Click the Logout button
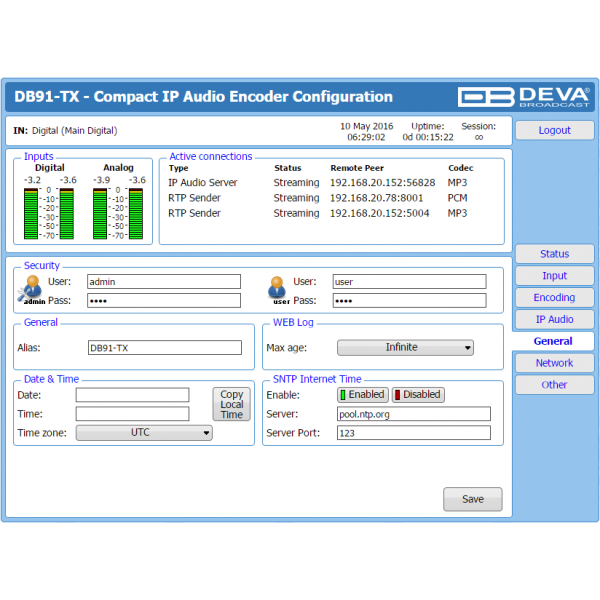 coord(554,130)
